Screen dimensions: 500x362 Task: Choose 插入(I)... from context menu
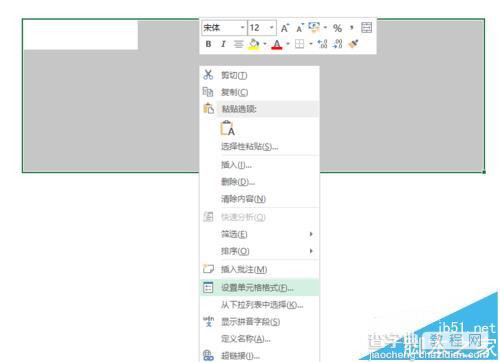[x=259, y=165]
